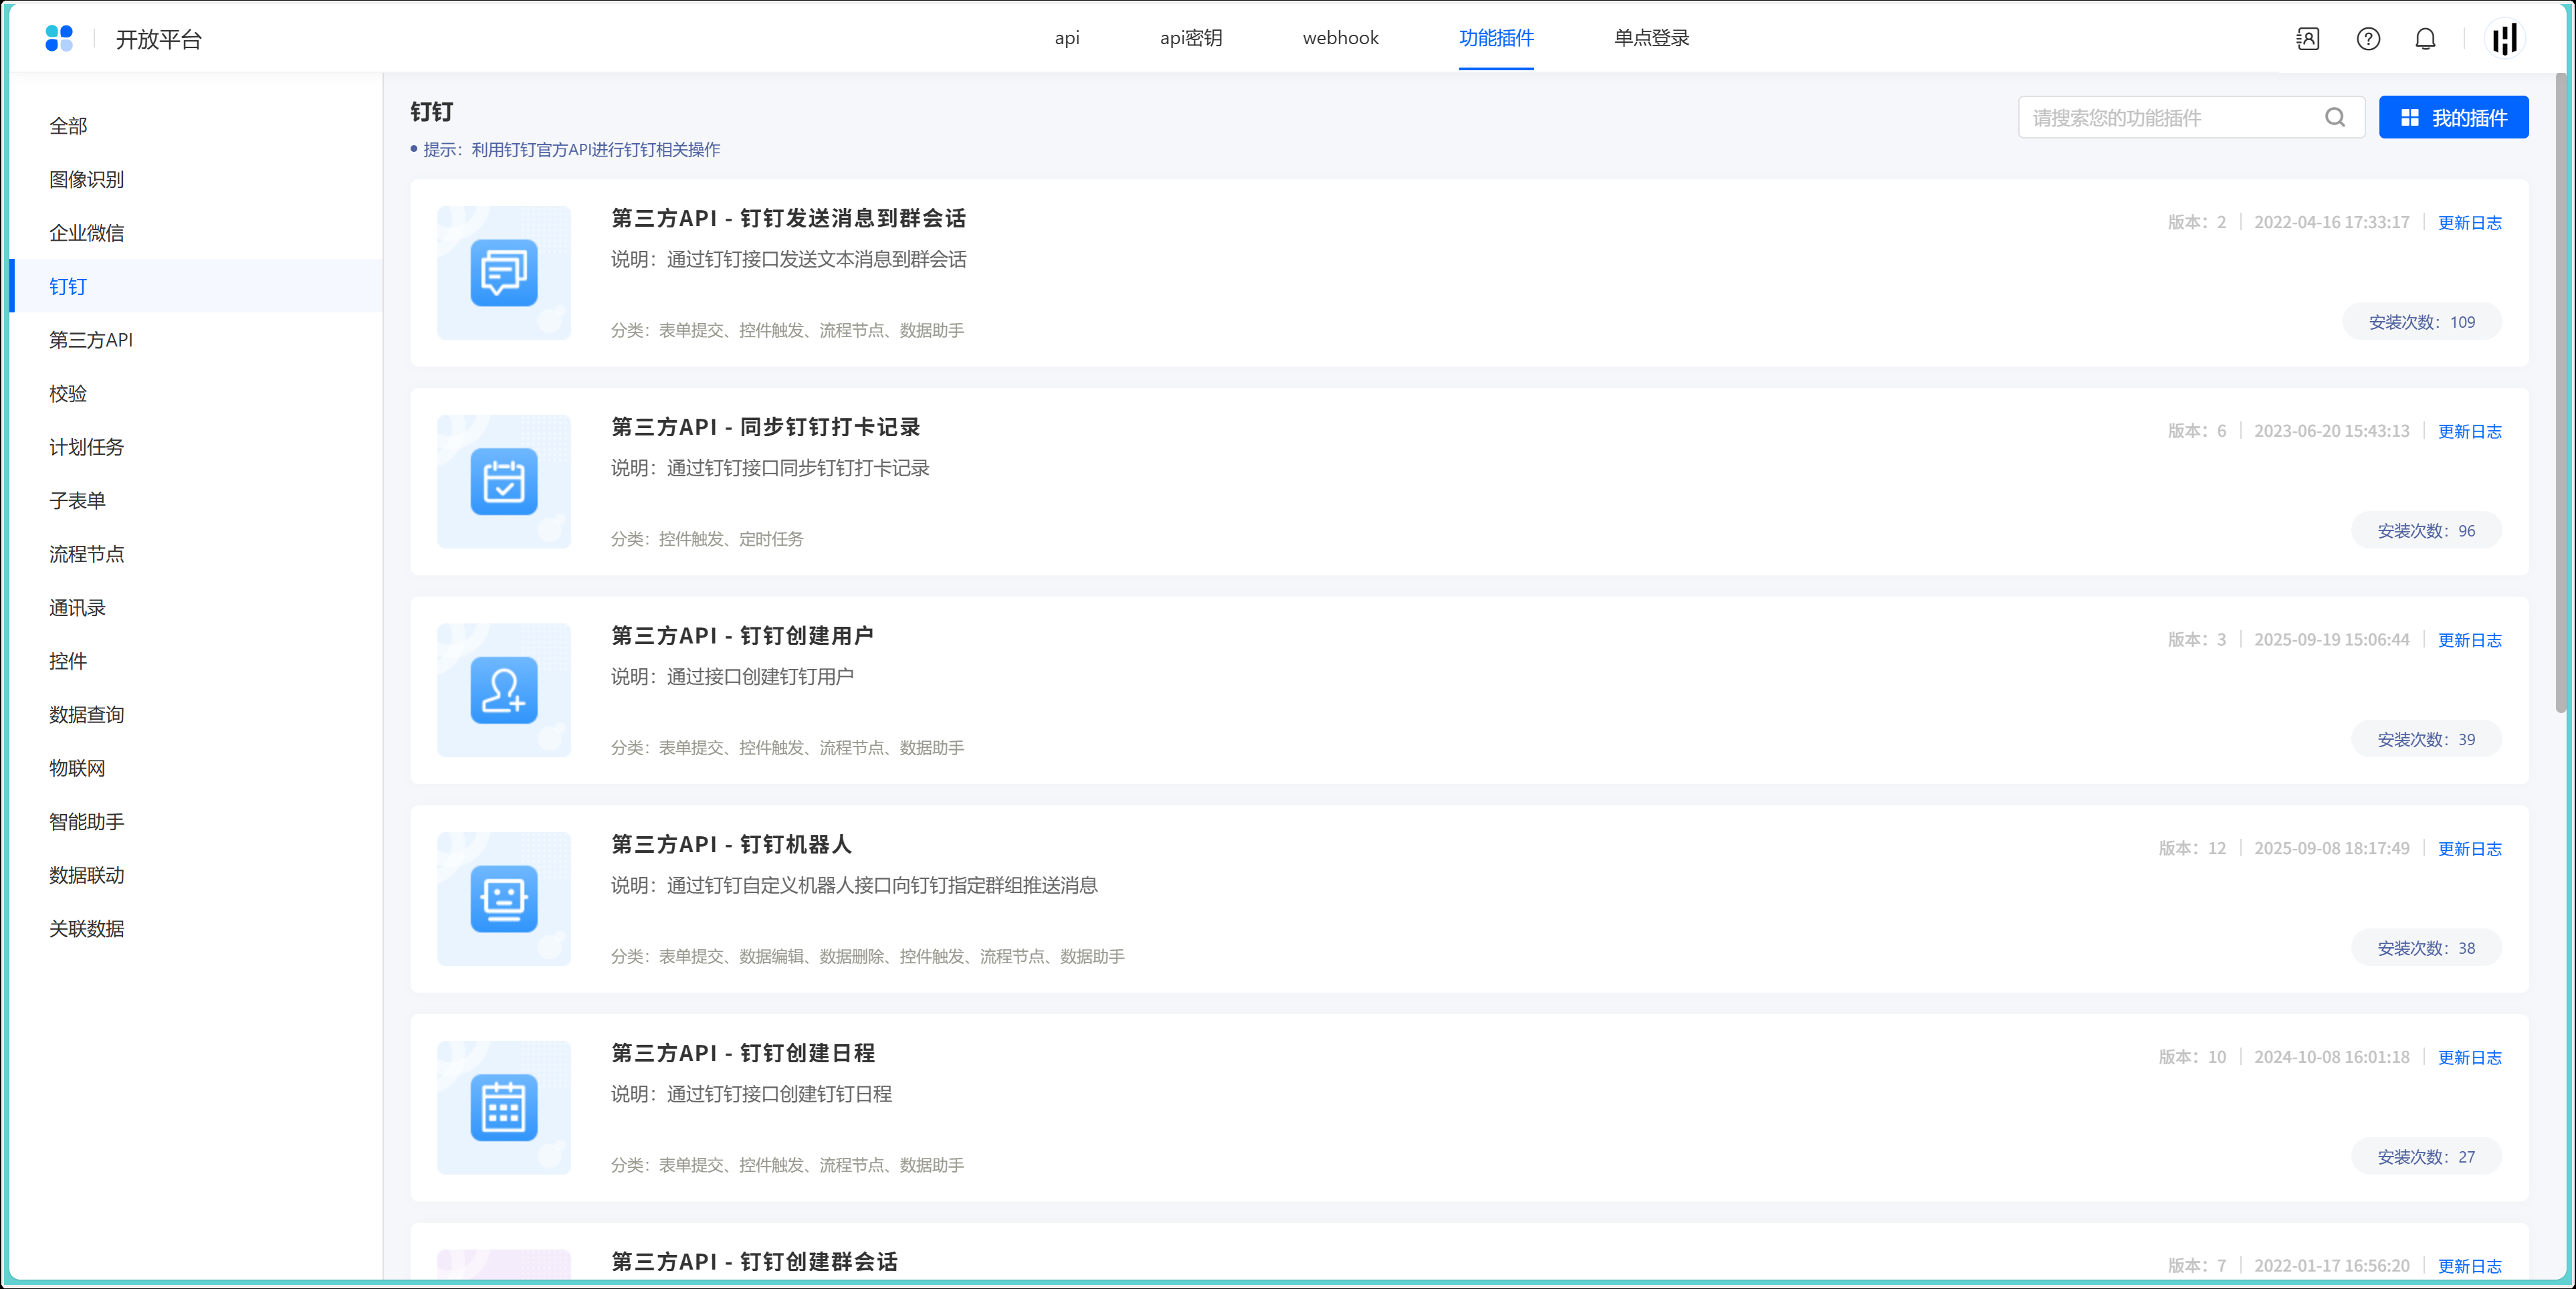Viewport: 2576px width, 1289px height.
Task: Select 企业微信 category in sidebar
Action: tap(87, 233)
